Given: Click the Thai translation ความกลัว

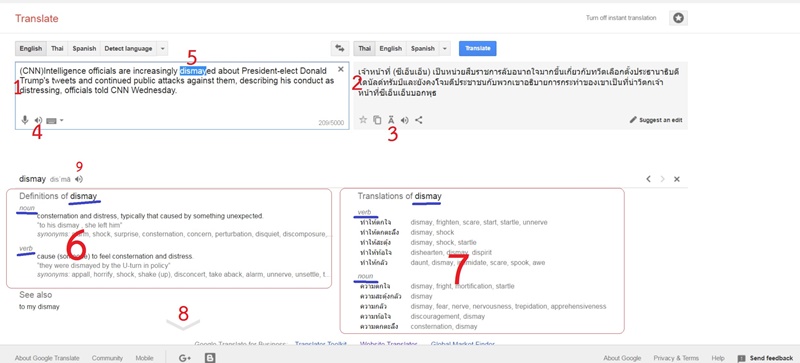Looking at the screenshot, I should [x=374, y=306].
